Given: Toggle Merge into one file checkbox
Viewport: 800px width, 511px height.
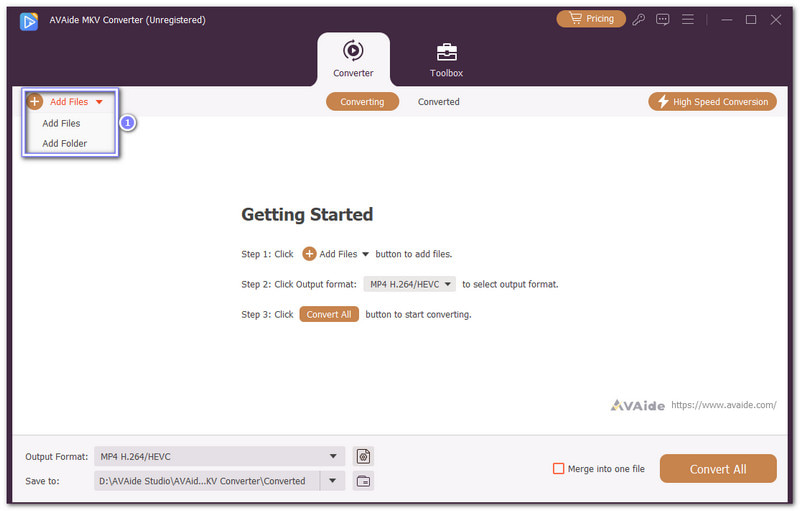Looking at the screenshot, I should coord(559,469).
